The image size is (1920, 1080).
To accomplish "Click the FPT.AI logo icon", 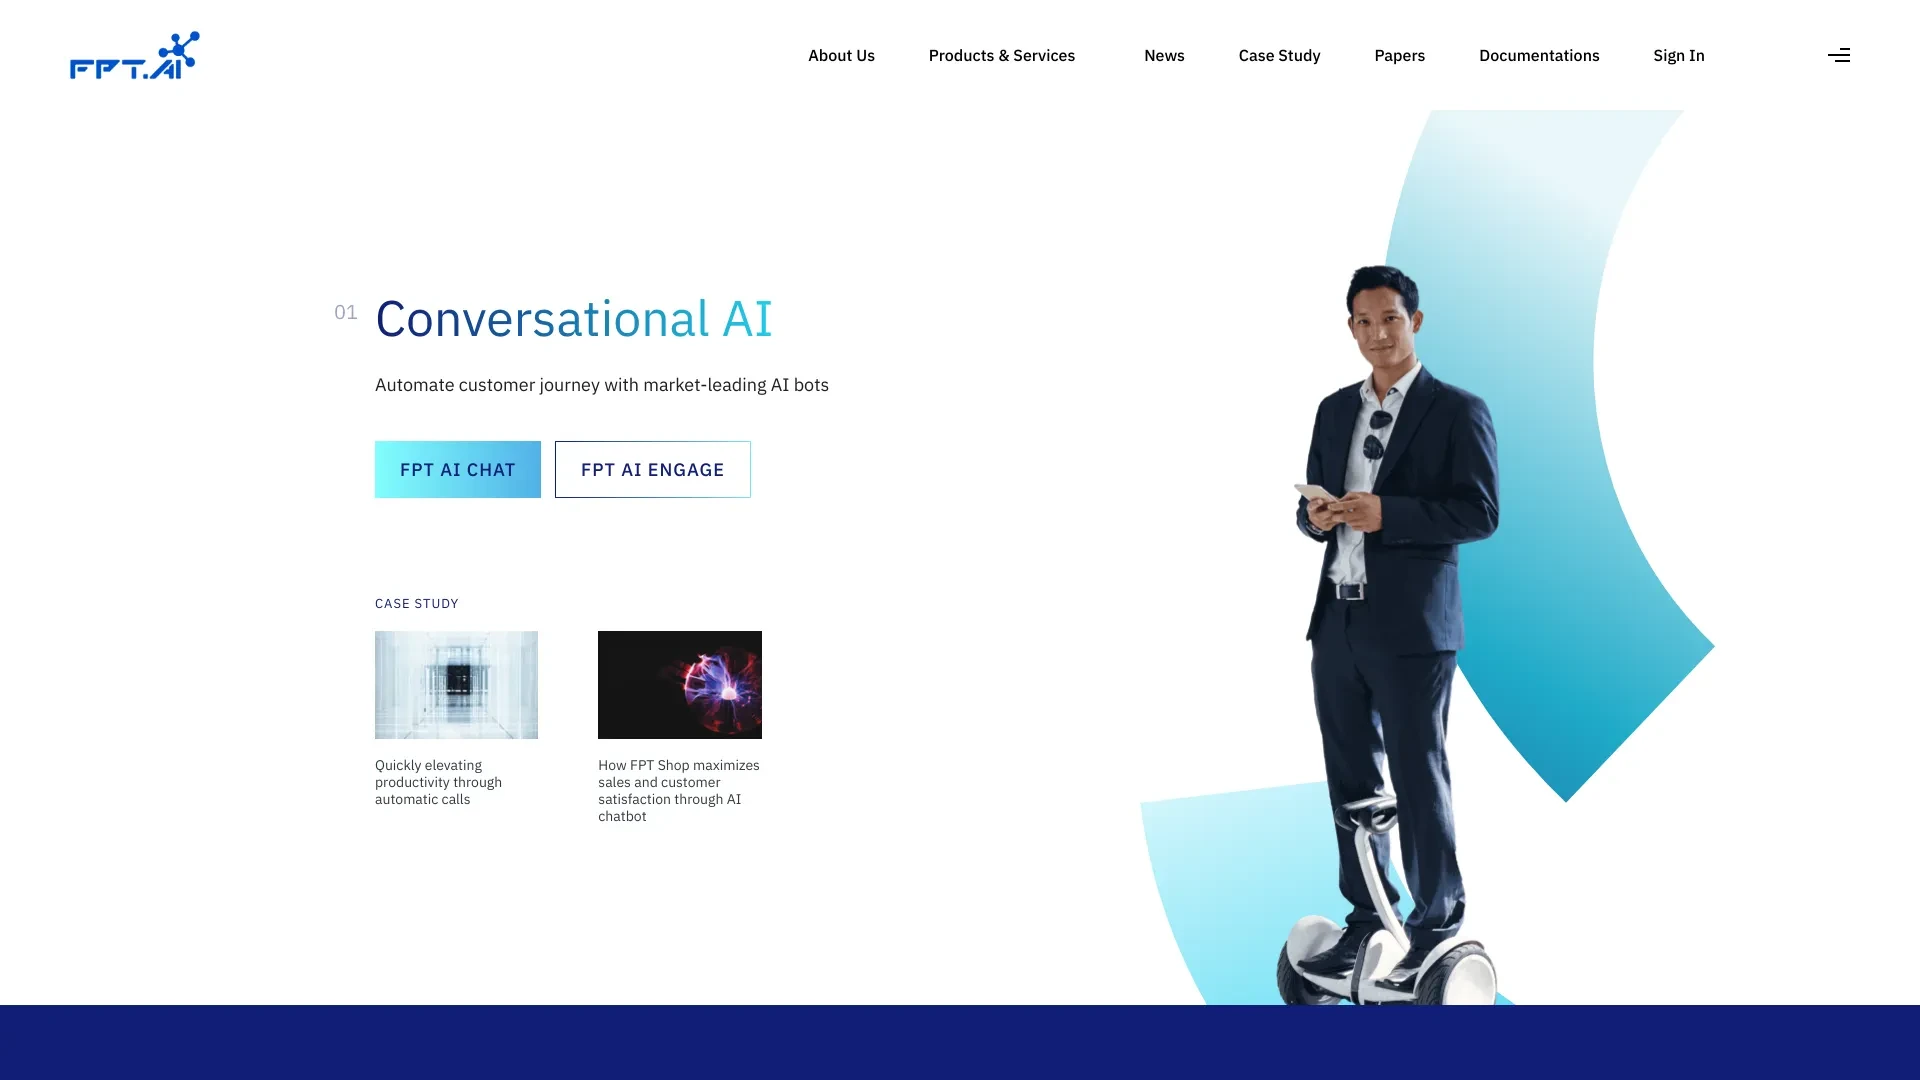I will coord(133,54).
